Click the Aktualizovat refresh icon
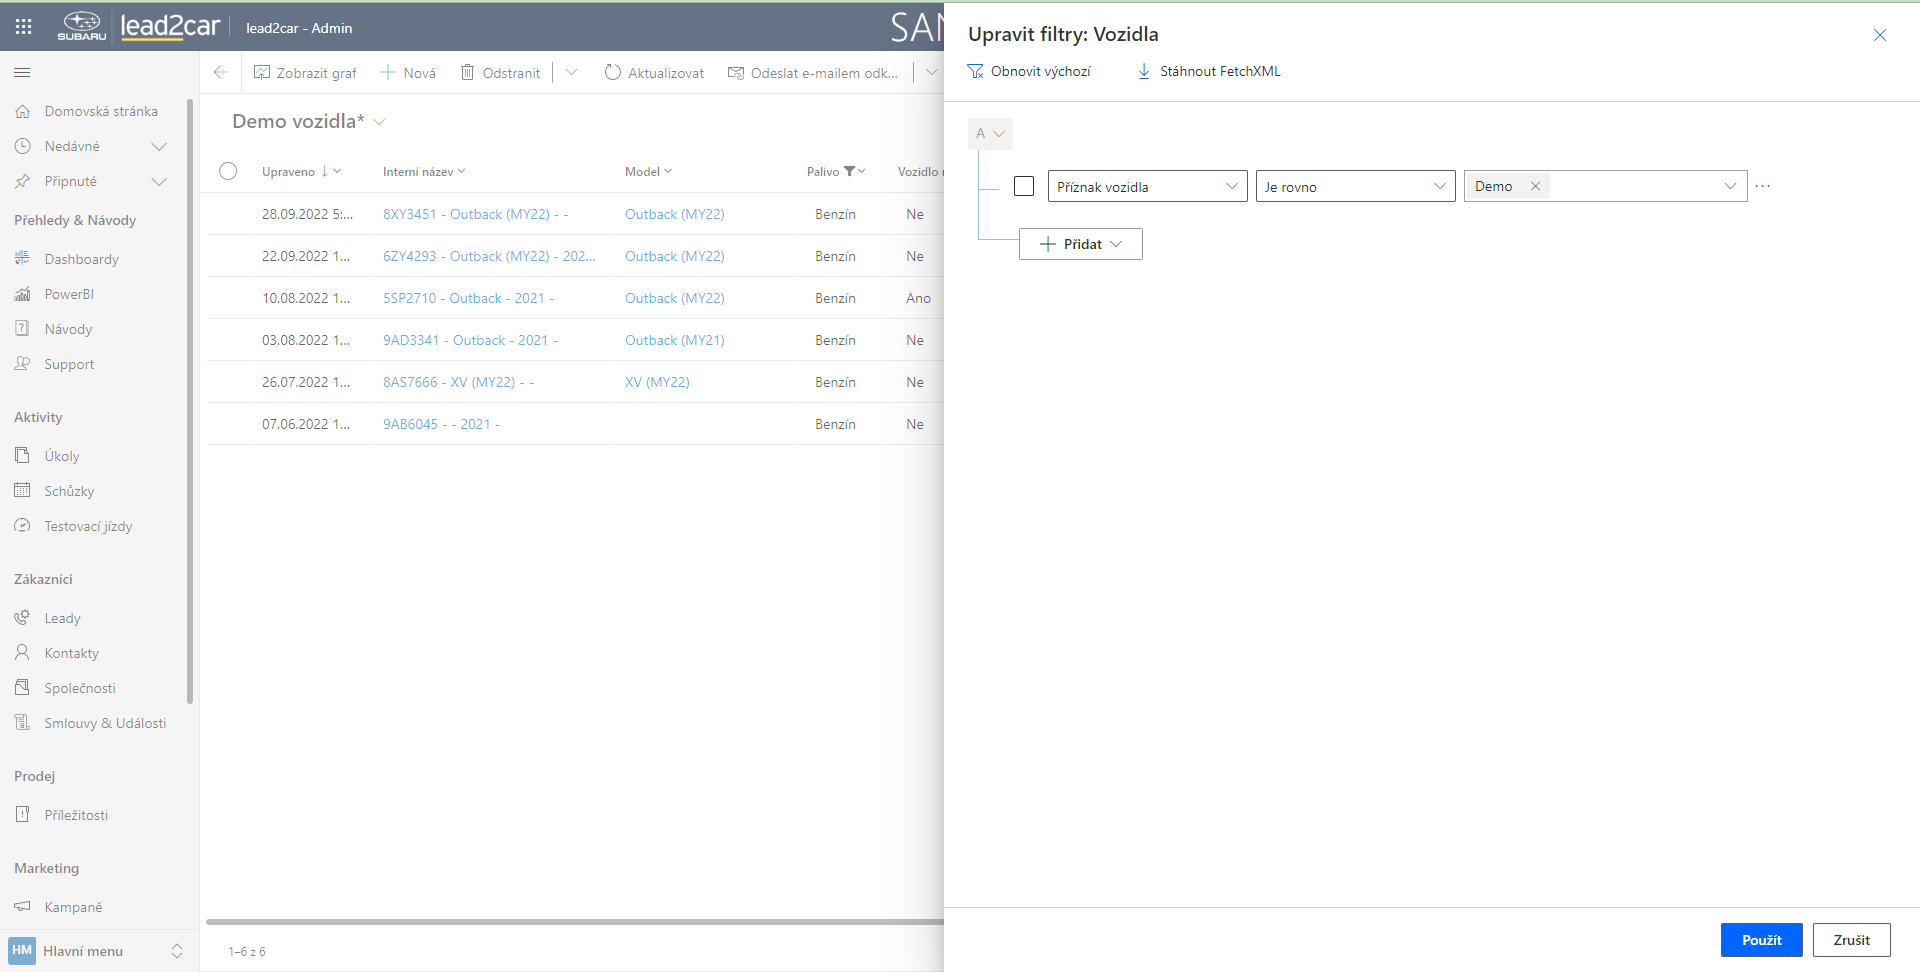The height and width of the screenshot is (972, 1920). (613, 72)
